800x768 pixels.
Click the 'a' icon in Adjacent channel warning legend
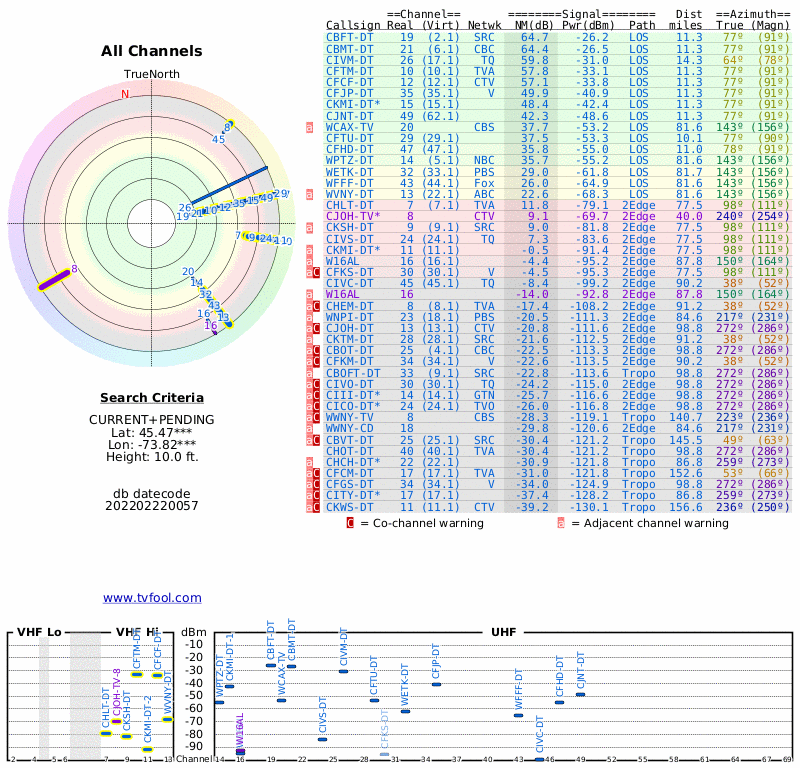pos(561,523)
